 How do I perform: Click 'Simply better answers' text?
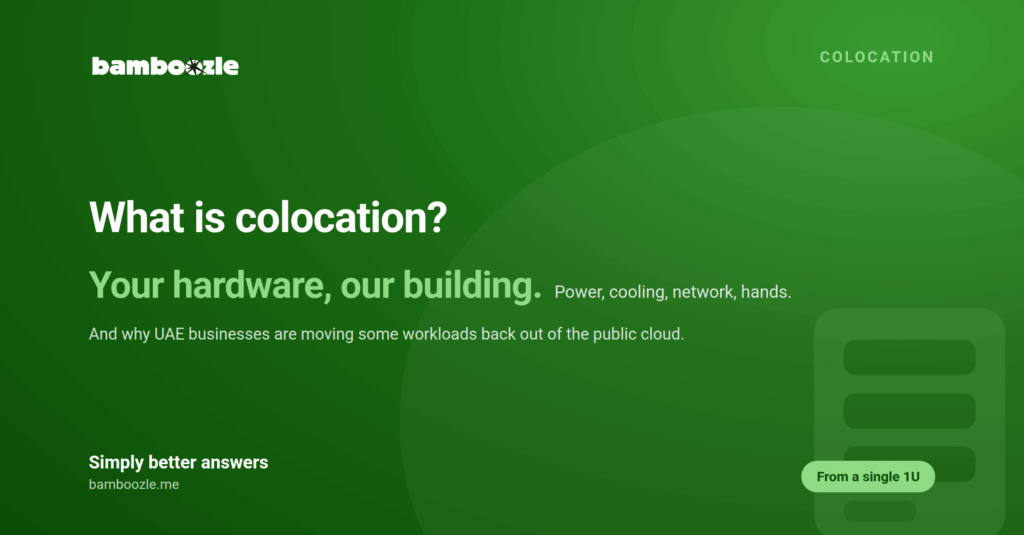[x=178, y=462]
